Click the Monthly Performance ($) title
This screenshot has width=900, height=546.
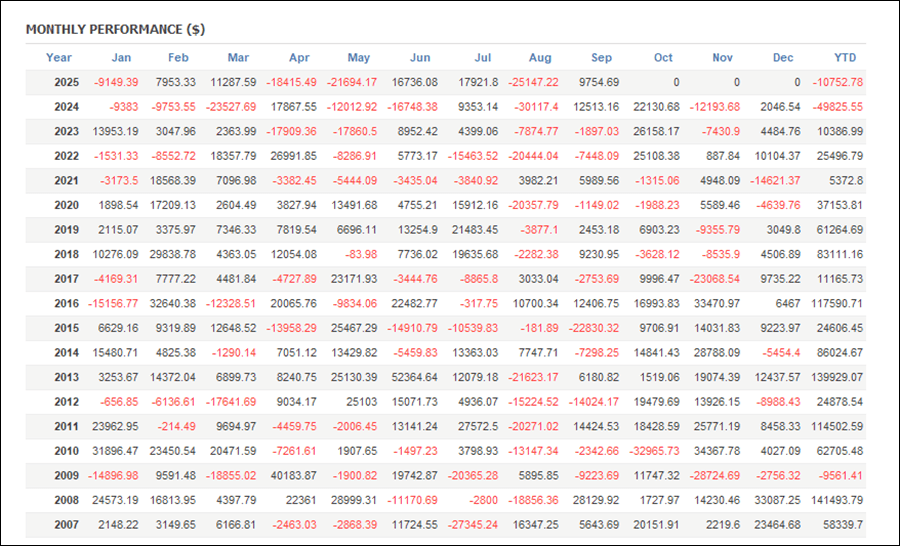pyautogui.click(x=115, y=29)
